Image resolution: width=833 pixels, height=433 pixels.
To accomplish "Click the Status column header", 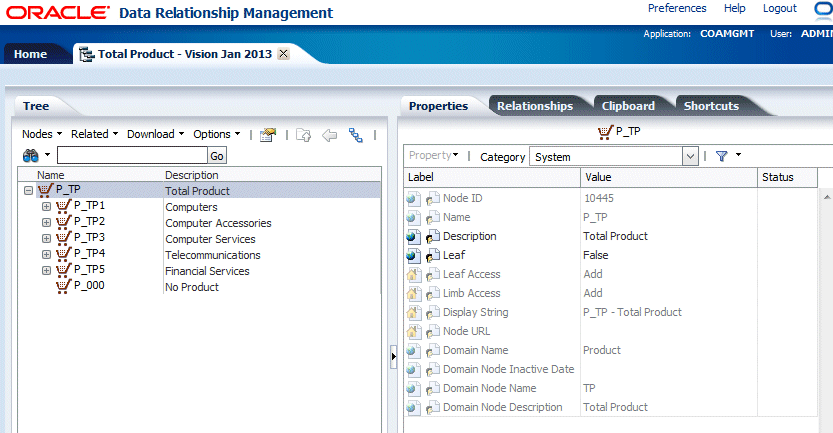I will click(787, 177).
